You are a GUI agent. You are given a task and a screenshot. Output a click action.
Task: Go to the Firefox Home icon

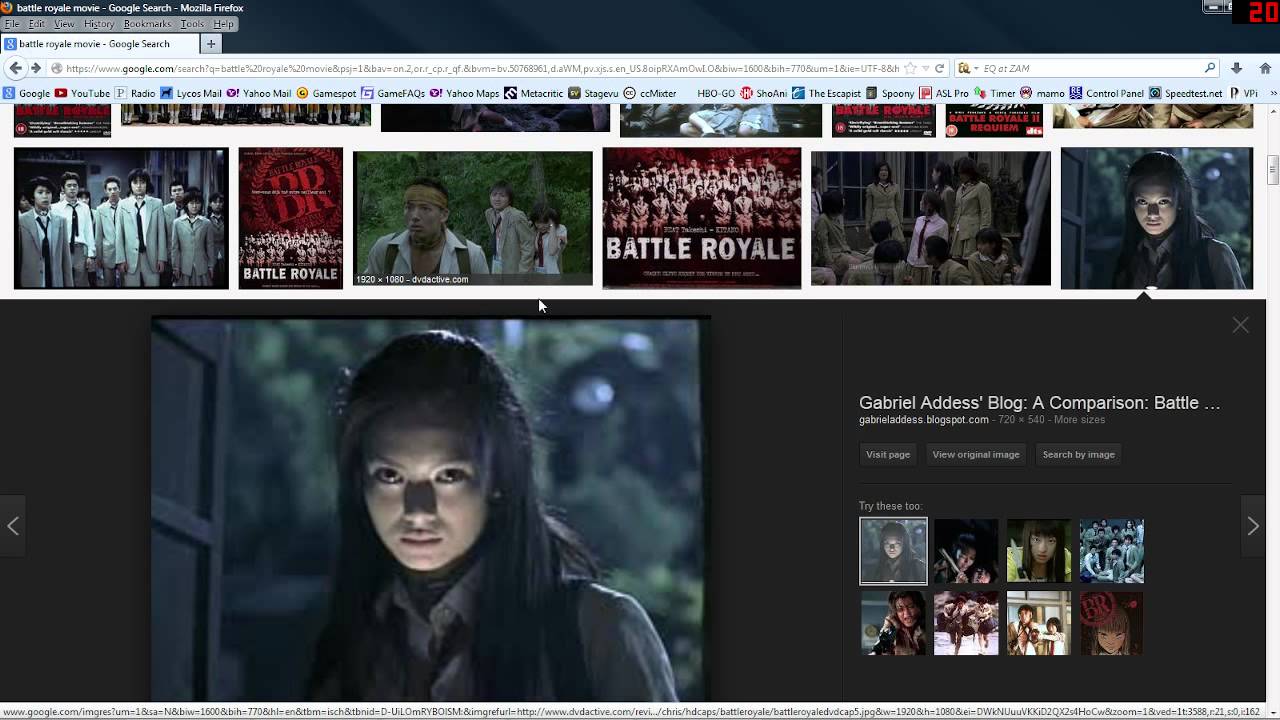[1265, 68]
